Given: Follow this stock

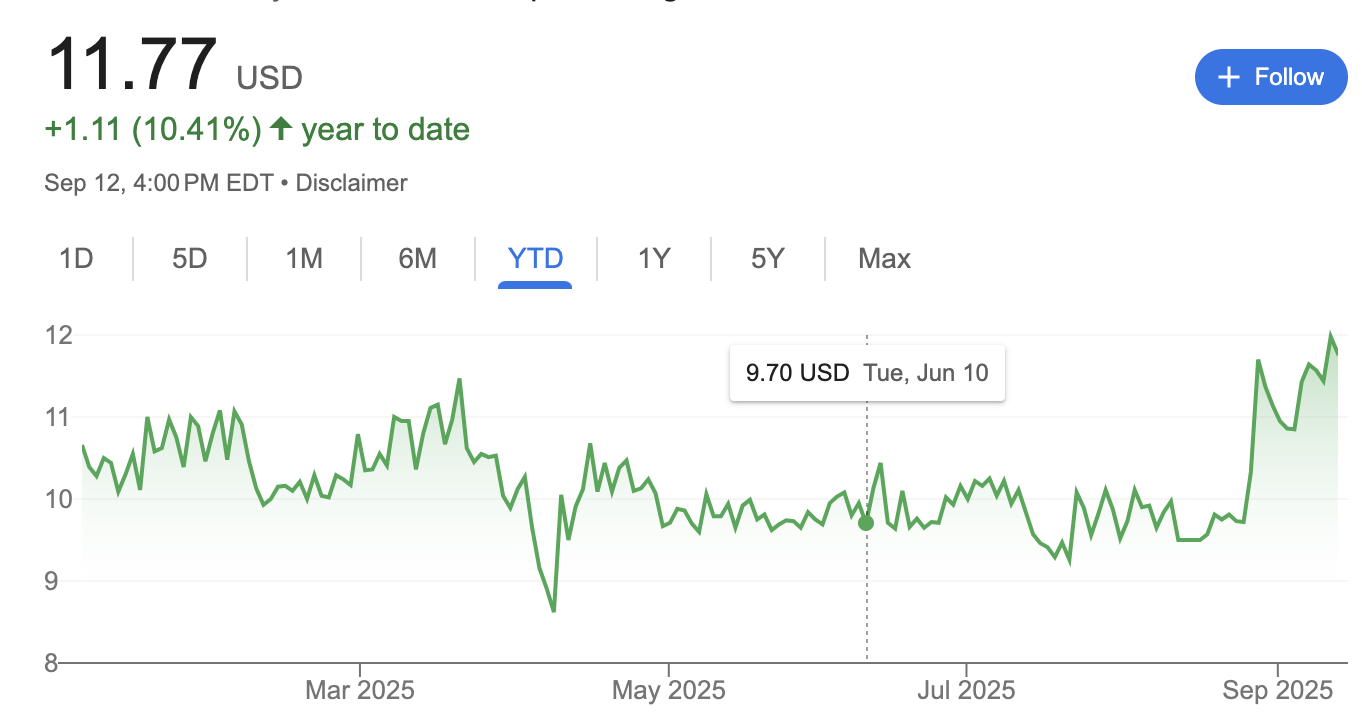Looking at the screenshot, I should point(1271,77).
